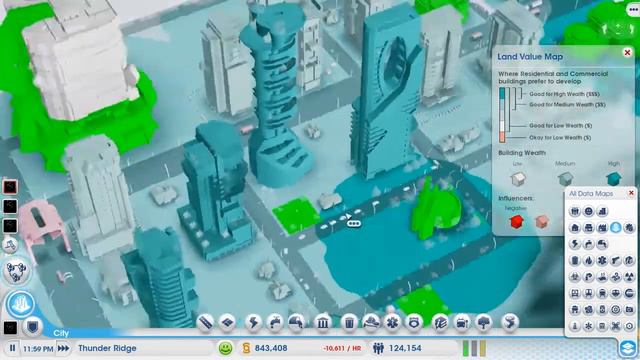
Task: Show the Ground Pollution biohazard data map
Action: pos(575,276)
